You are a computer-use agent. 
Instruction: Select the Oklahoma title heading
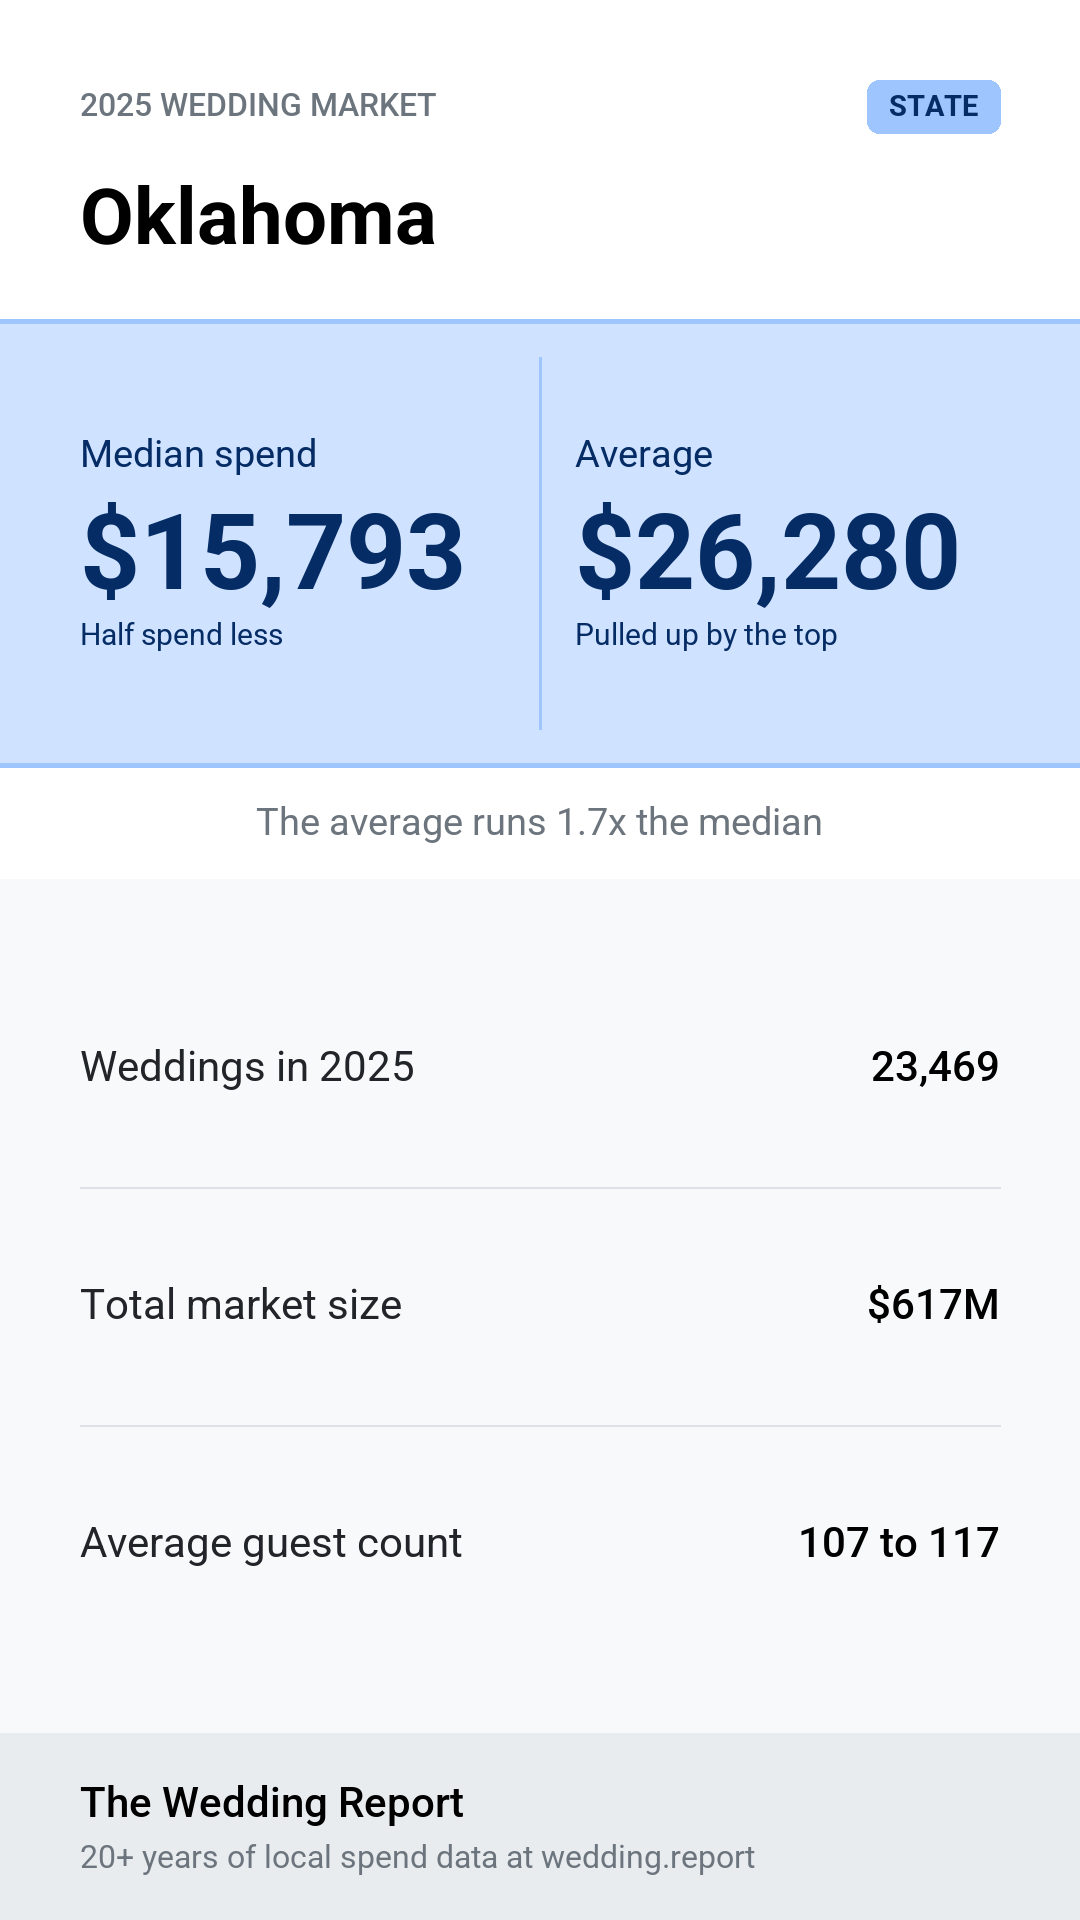tap(258, 217)
